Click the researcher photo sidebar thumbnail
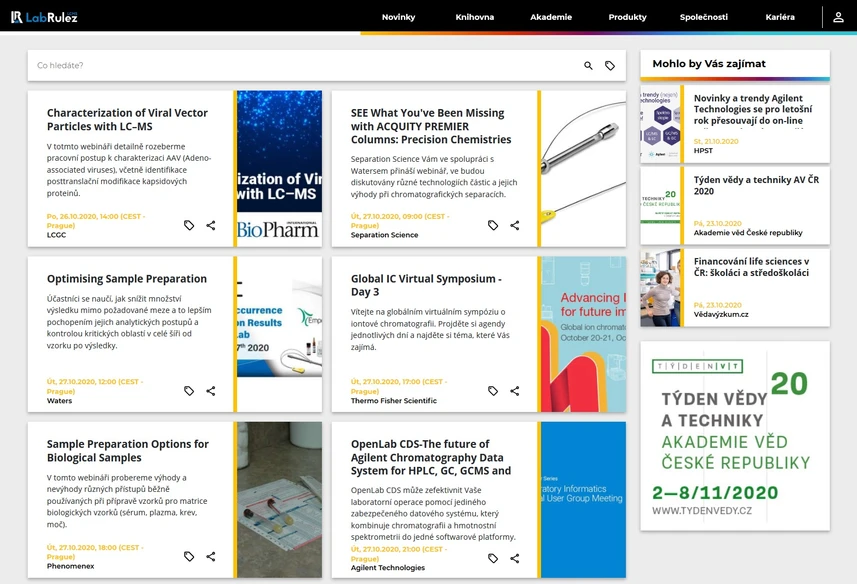Screen dimensions: 857x584 pos(660,288)
